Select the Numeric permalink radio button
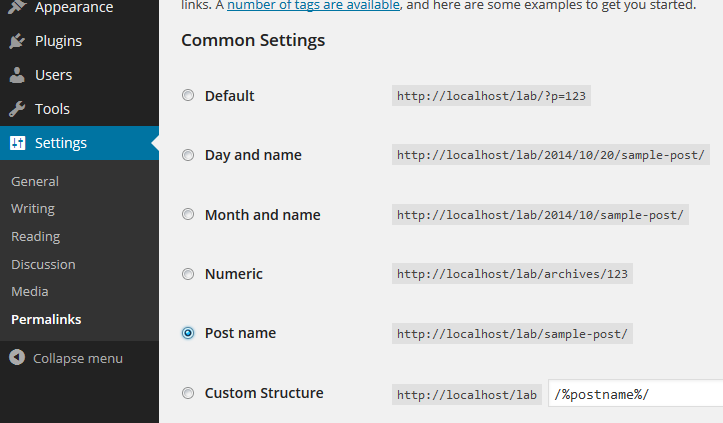Screen dimensions: 723x423 click(x=188, y=274)
